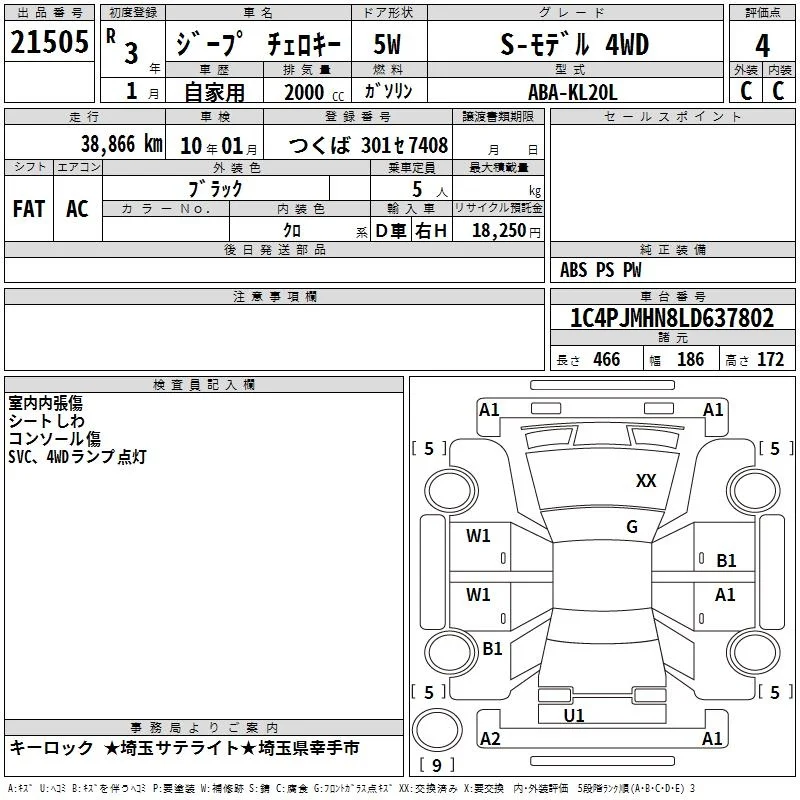Image resolution: width=800 pixels, height=800 pixels.
Task: Select inspector note シートしわ
Action: tap(46, 421)
